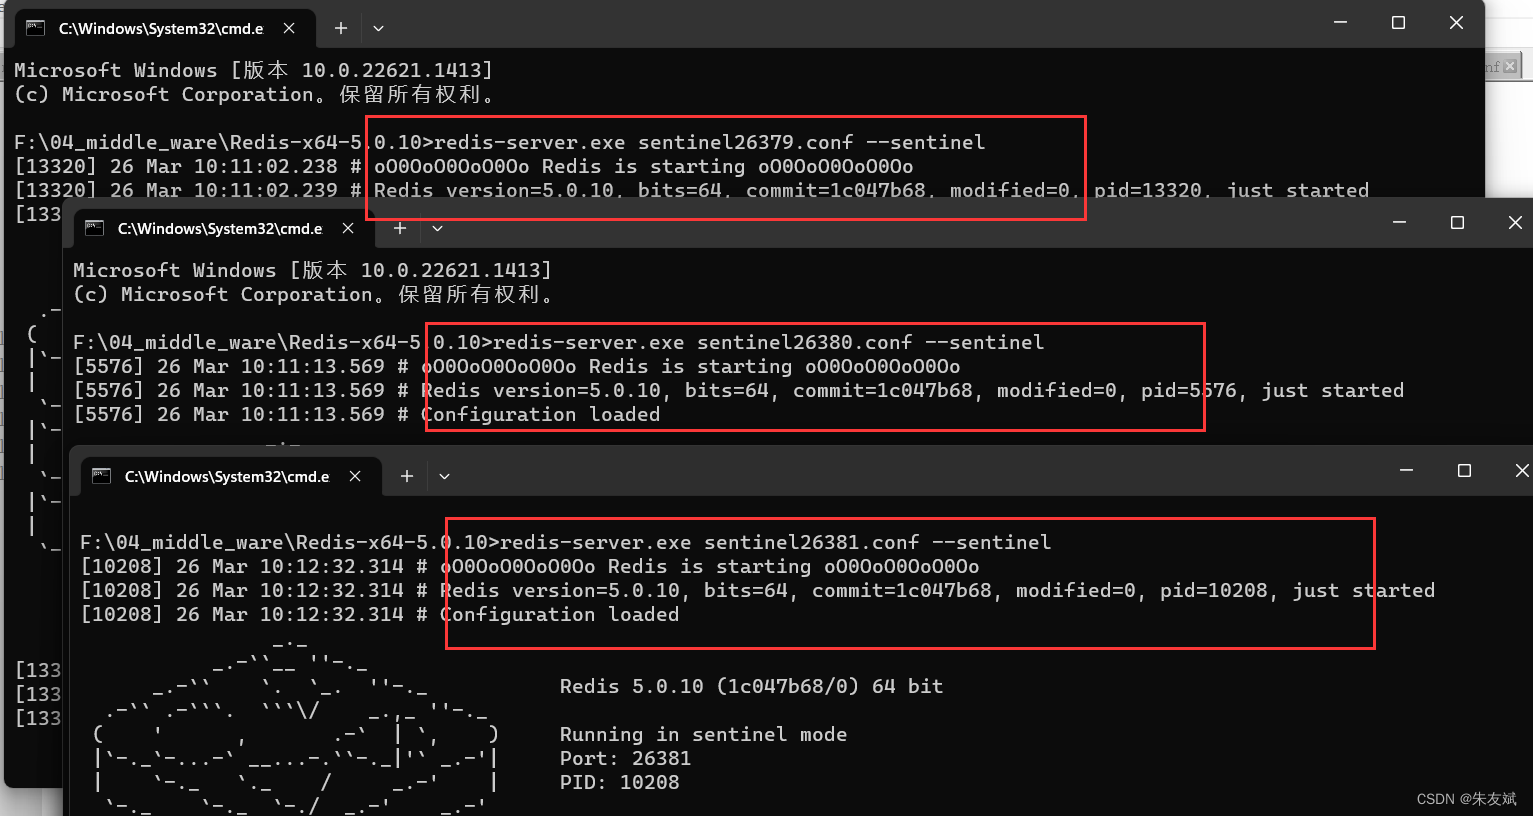
Task: Open a new tab with the plus icon in the top terminal
Action: pos(340,28)
